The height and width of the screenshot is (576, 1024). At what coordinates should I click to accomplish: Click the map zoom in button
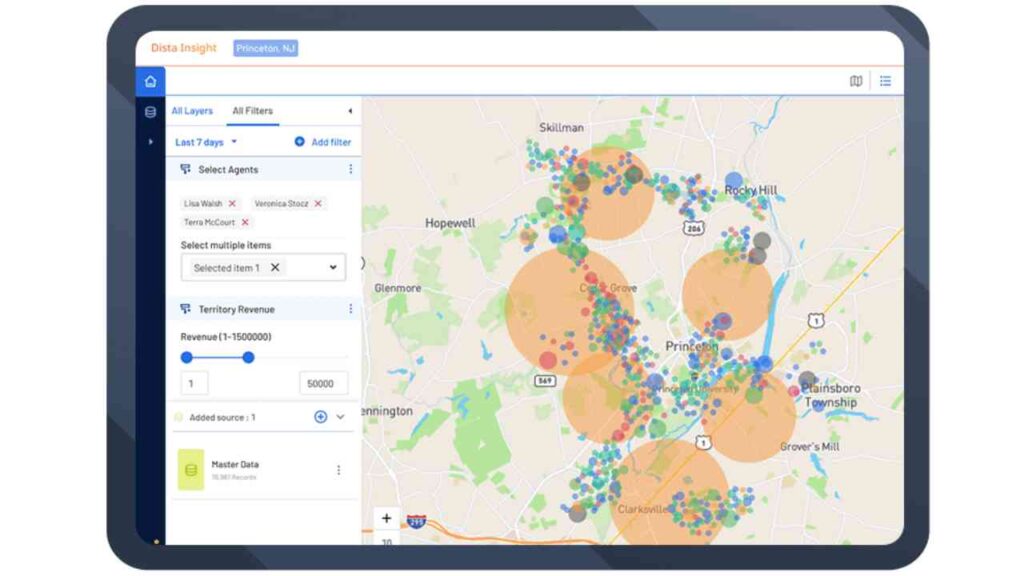386,518
